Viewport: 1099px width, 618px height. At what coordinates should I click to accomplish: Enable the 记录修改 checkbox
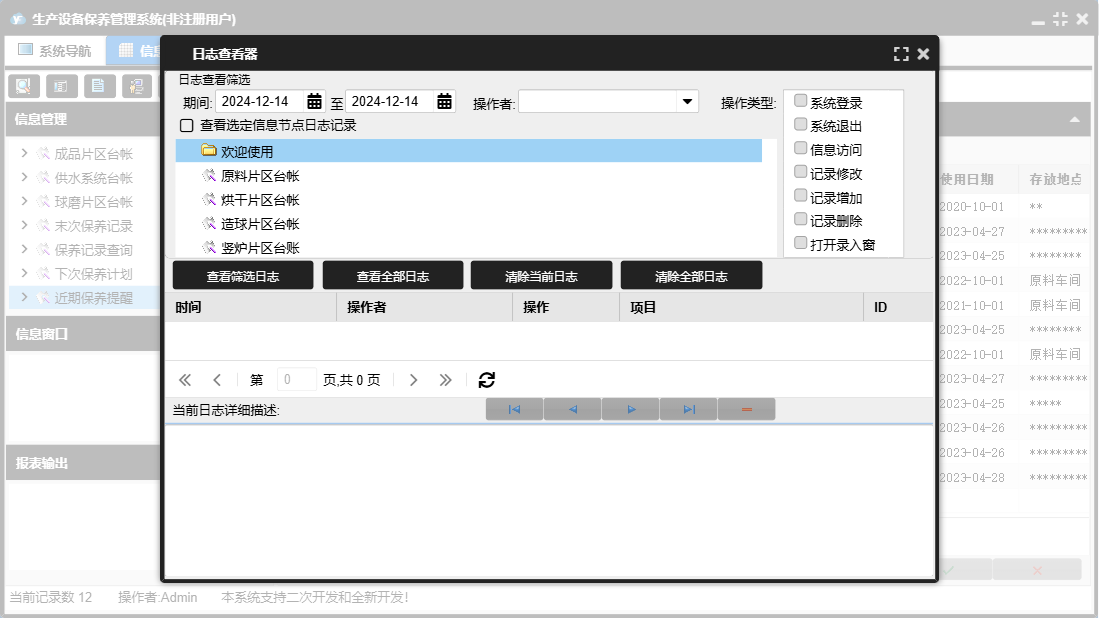[801, 172]
